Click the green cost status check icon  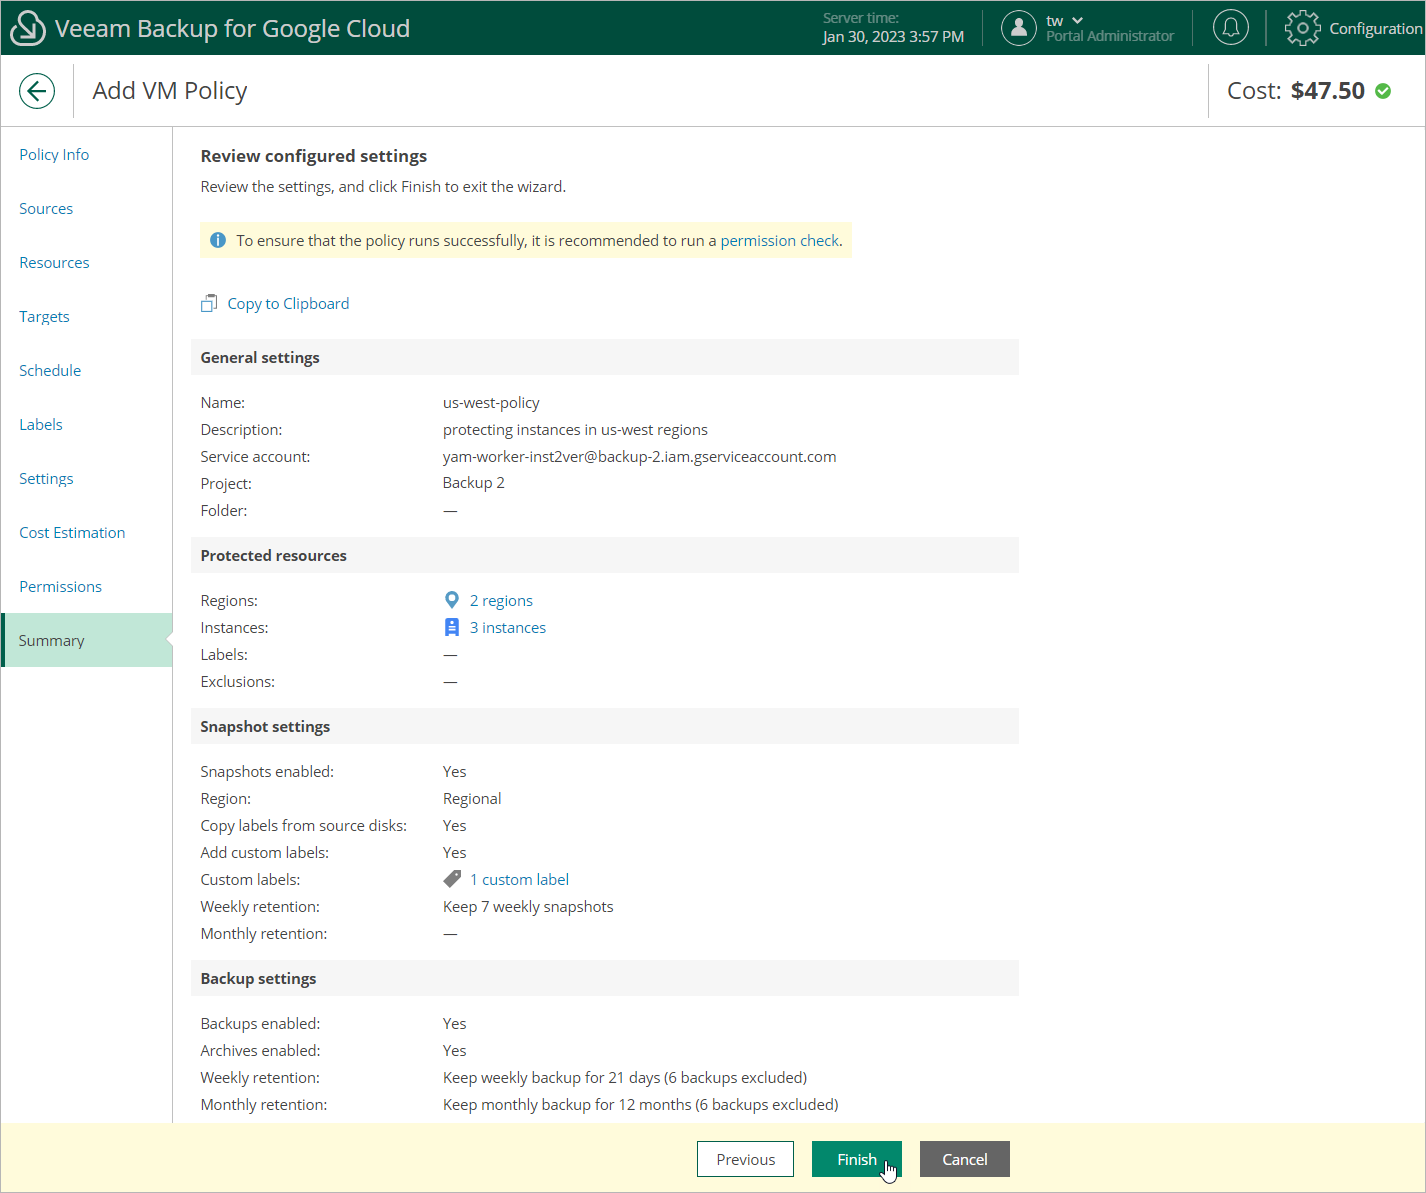1383,91
